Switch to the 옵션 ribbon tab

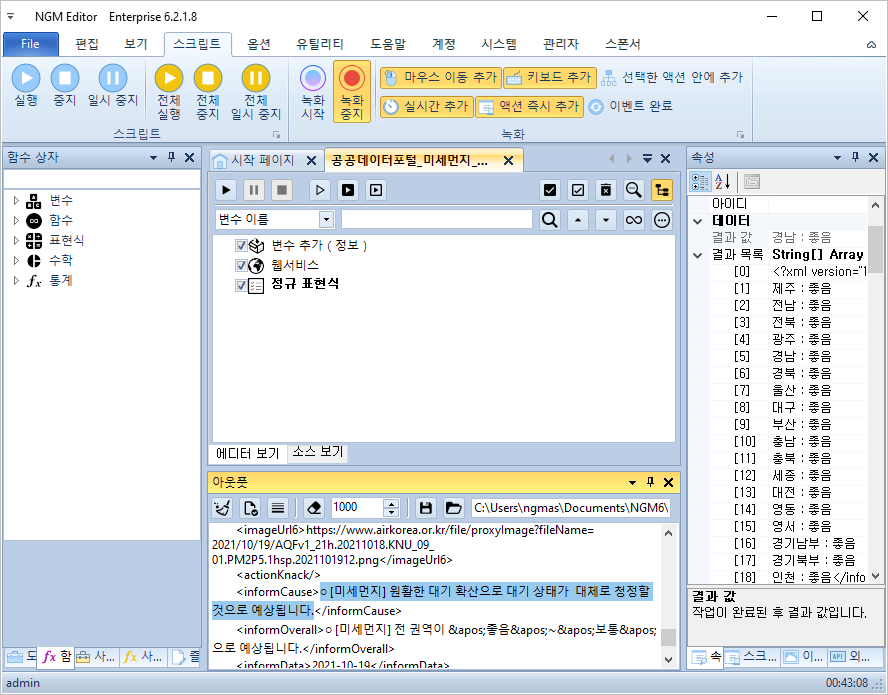coord(259,44)
